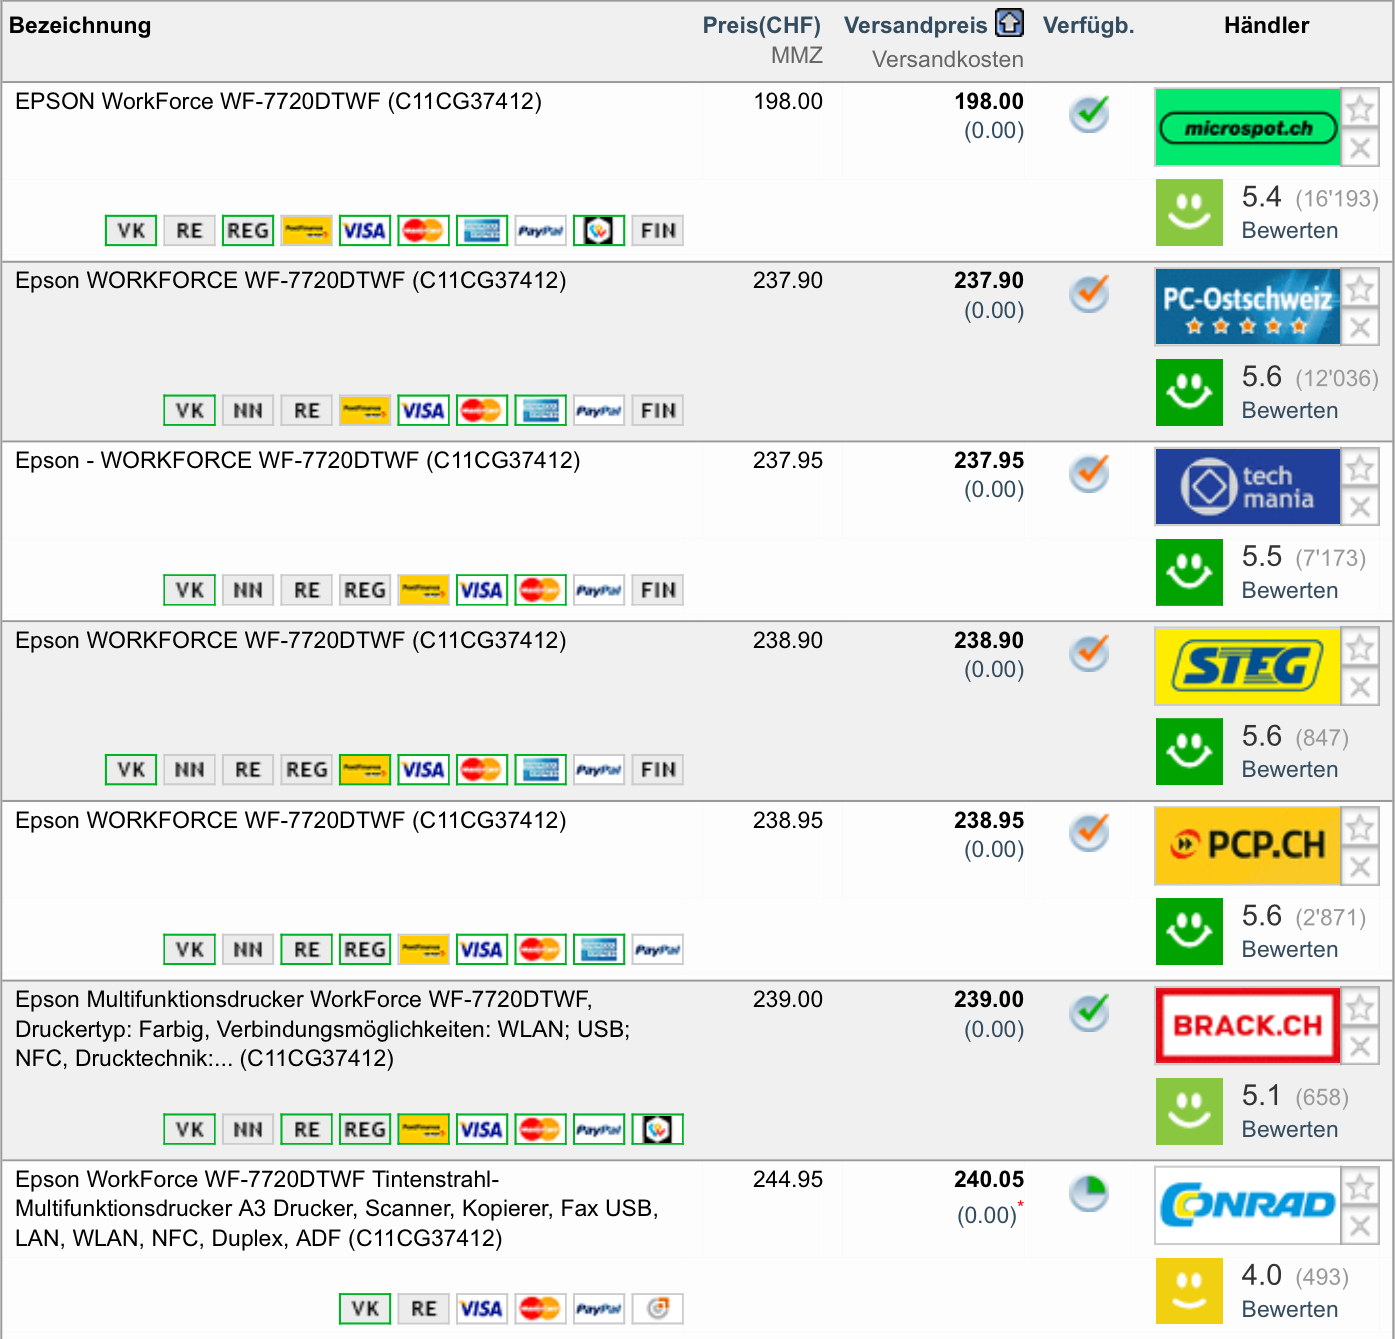Open the EPSON WorkForce WF-7720DTWF 198.00 offer
Viewport: 1395px width, 1339px height.
click(278, 102)
